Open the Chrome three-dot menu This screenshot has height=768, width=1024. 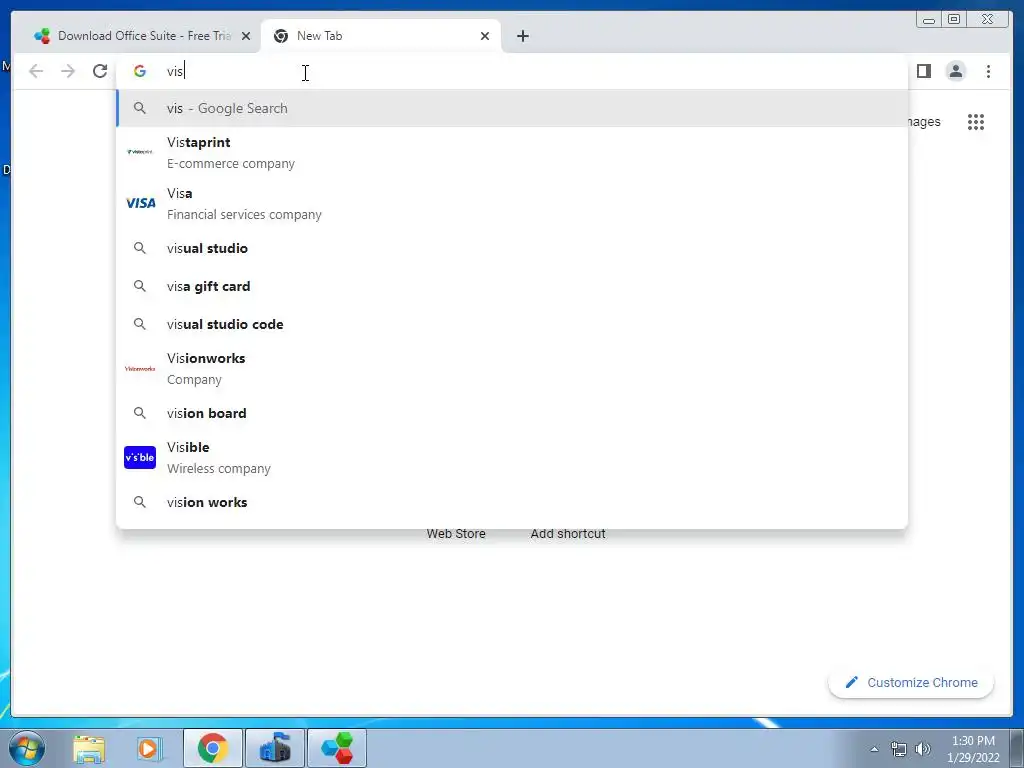pos(988,71)
